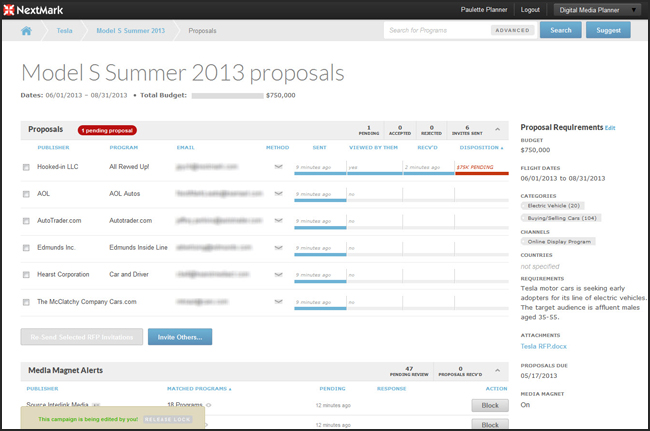Viewport: 650px width, 431px height.
Task: Open the Tesla breadcrumb
Action: click(64, 31)
